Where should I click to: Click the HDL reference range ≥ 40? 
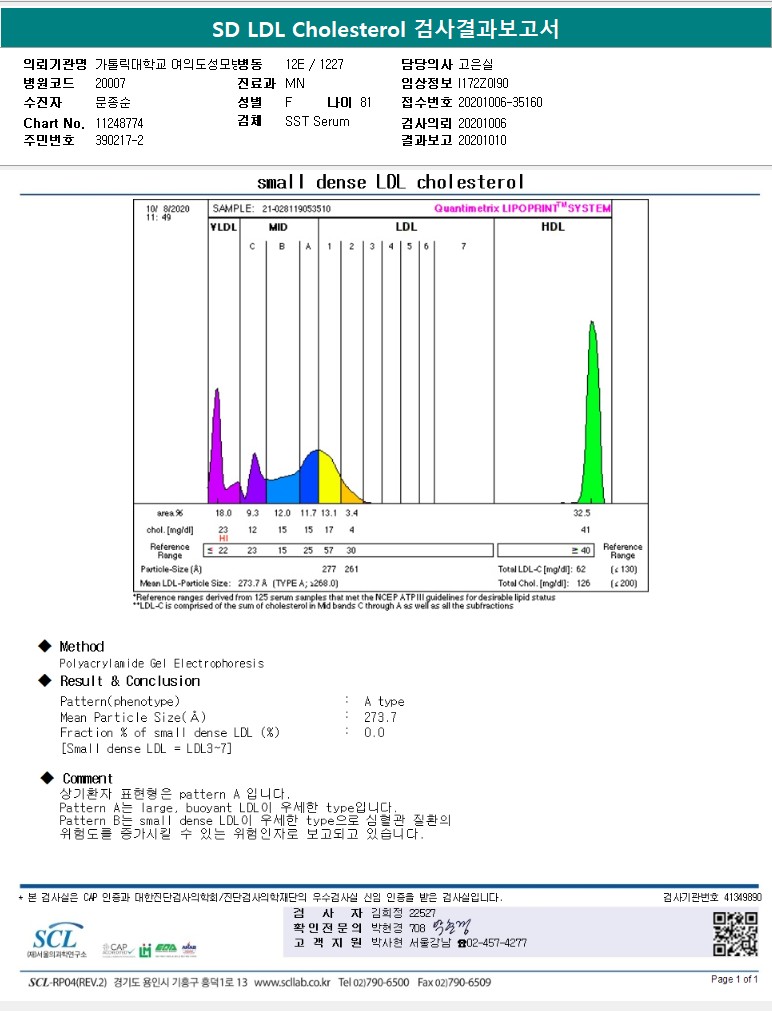pyautogui.click(x=545, y=550)
